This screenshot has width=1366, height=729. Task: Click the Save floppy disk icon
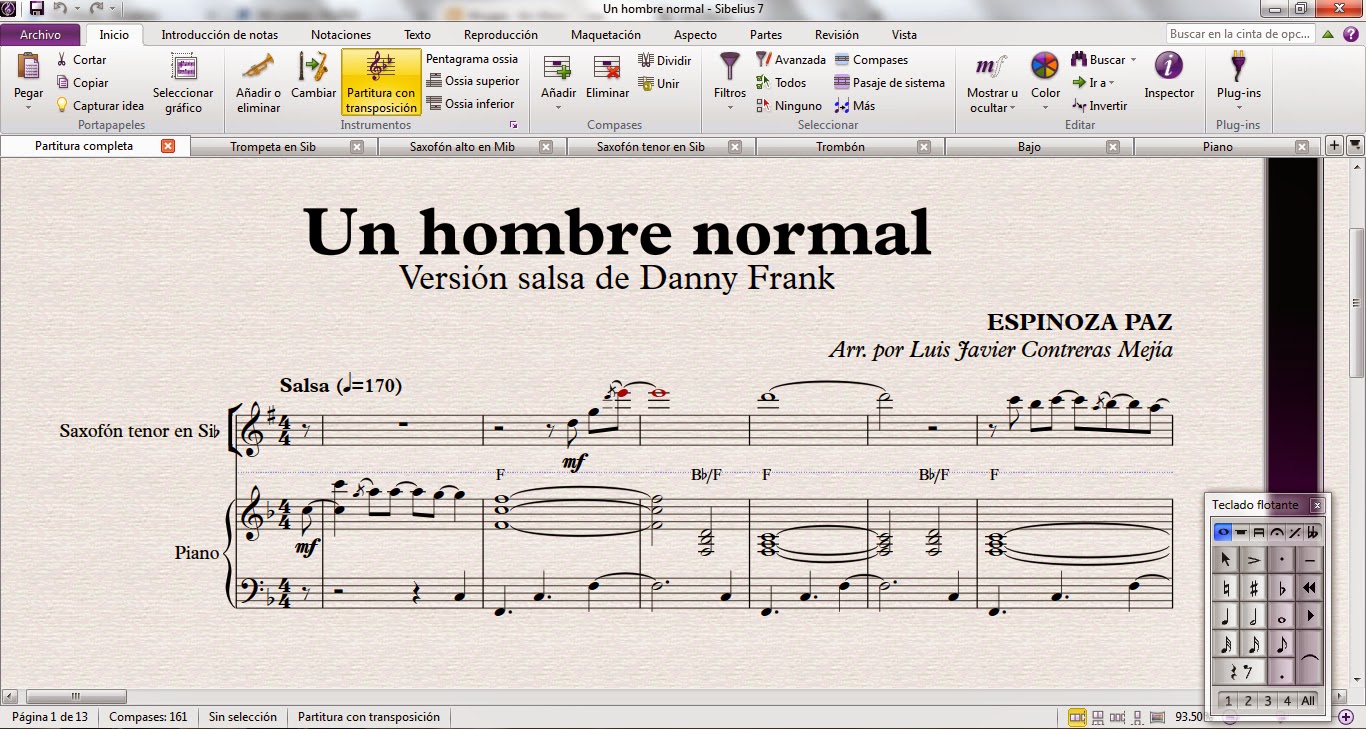(x=37, y=9)
